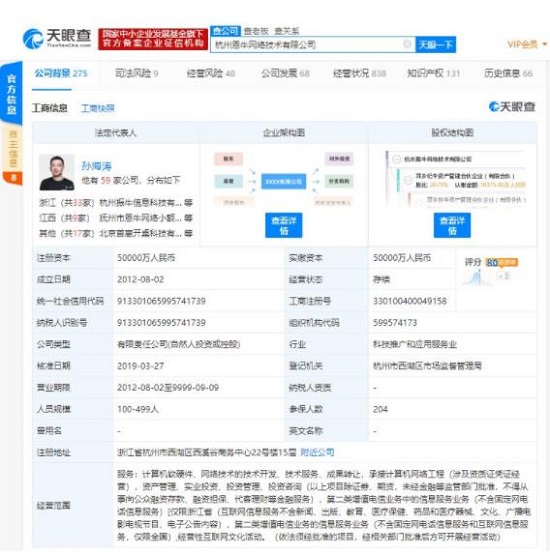
Task: Click registration number 330100400049158
Action: [410, 301]
